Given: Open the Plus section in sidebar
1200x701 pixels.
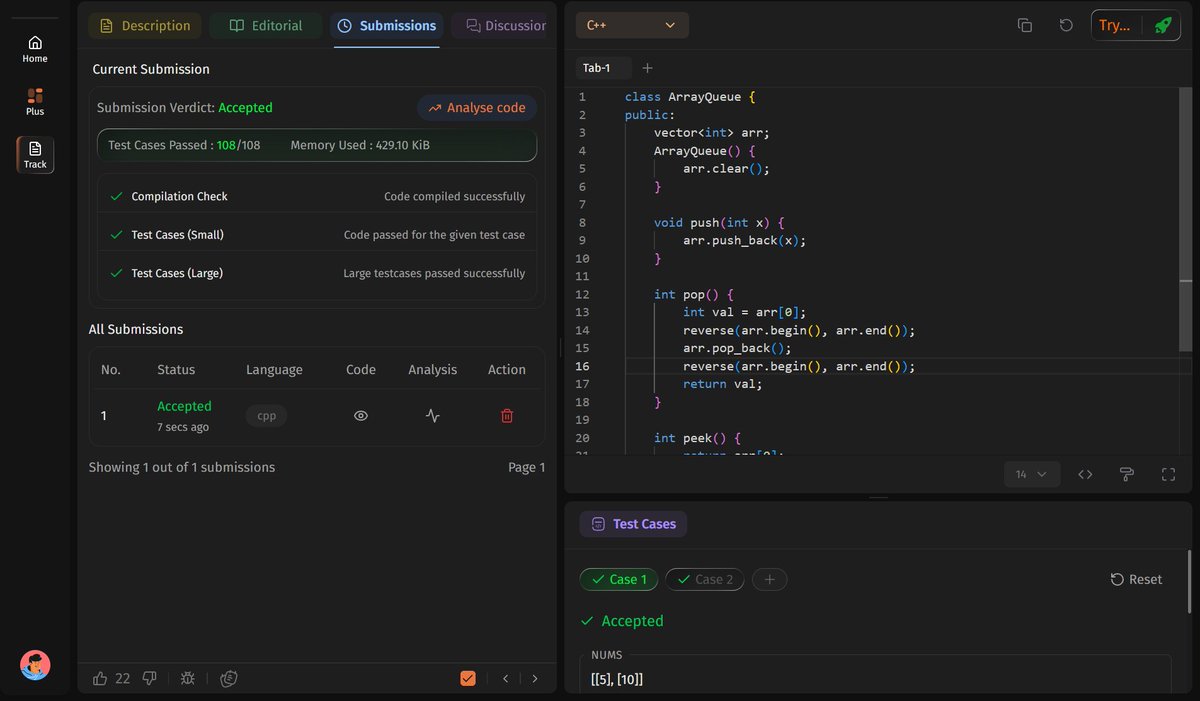Looking at the screenshot, I should [35, 102].
